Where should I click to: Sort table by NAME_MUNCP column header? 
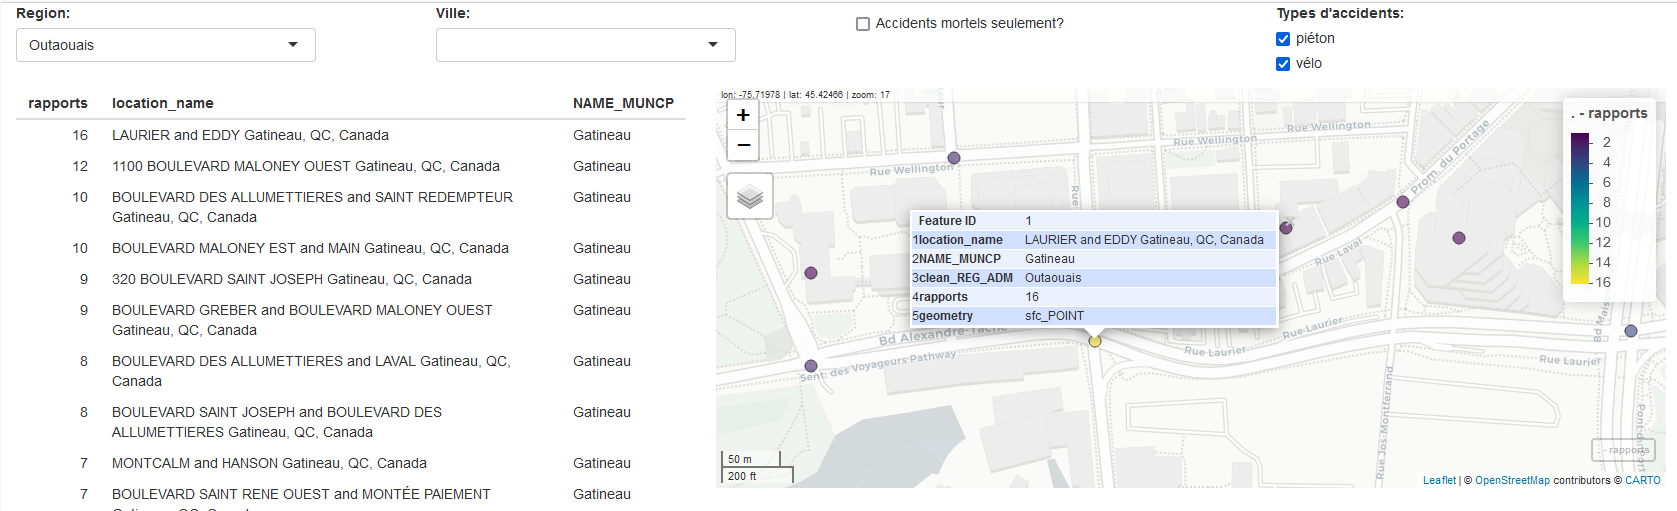coord(623,103)
